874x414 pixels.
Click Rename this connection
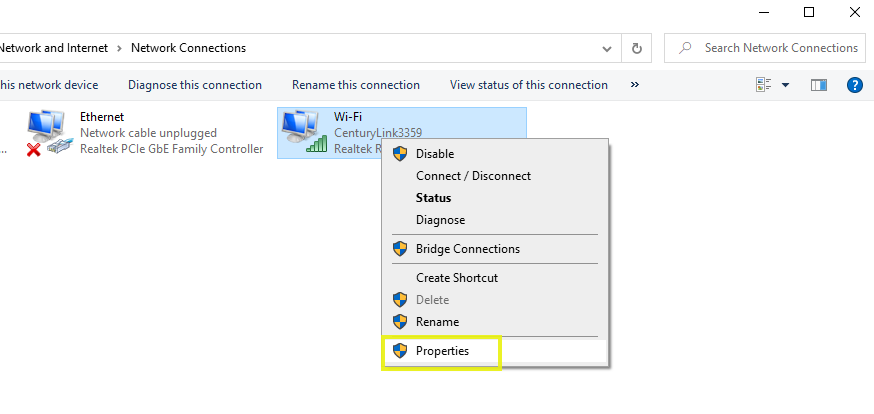[x=356, y=85]
